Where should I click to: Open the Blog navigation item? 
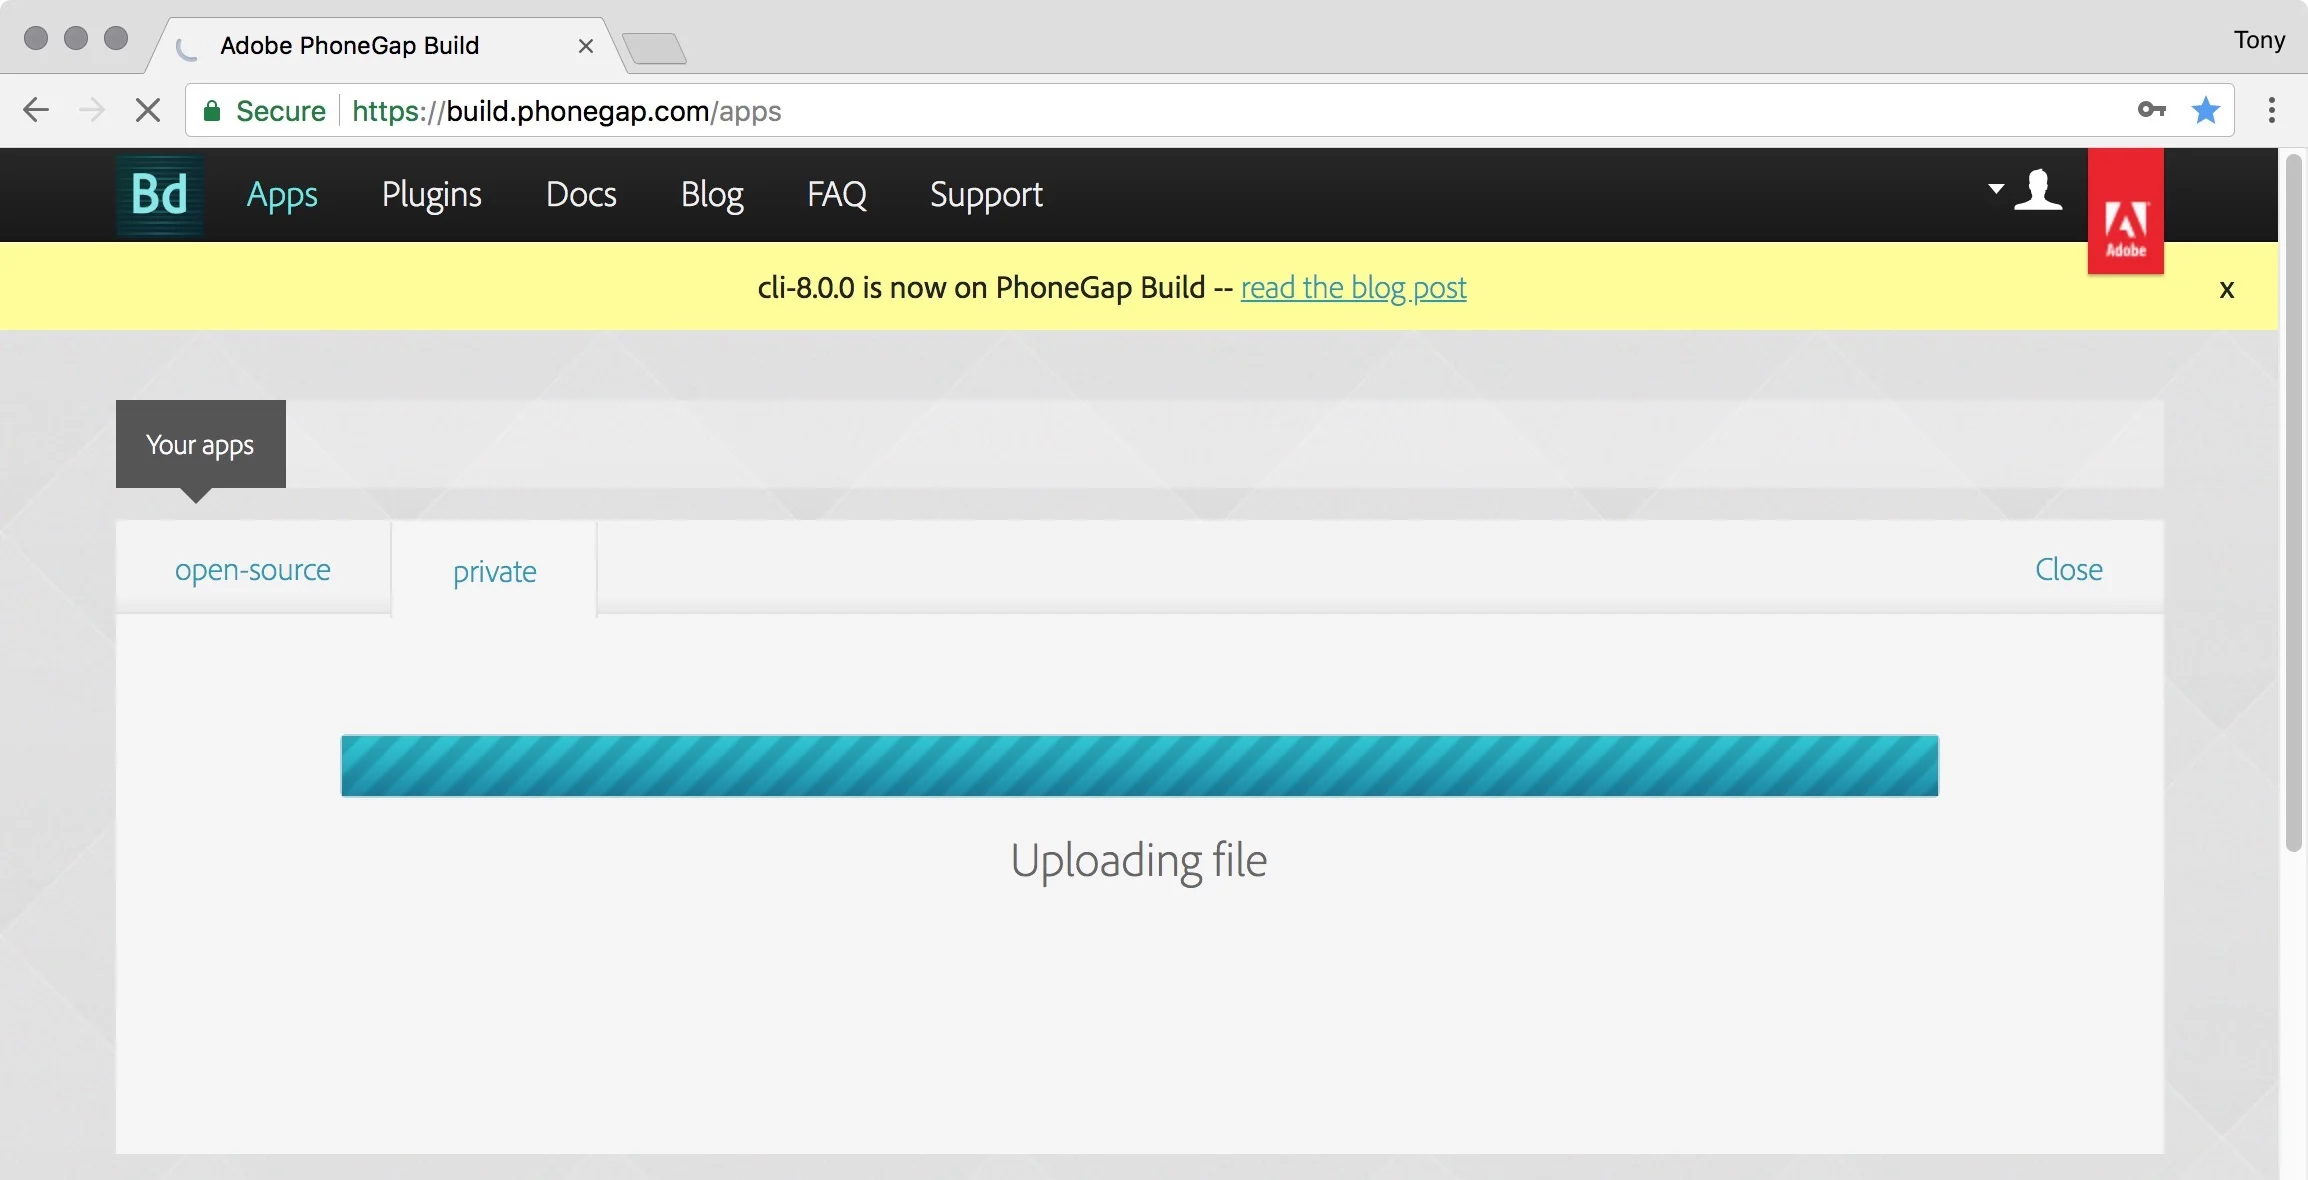coord(712,195)
